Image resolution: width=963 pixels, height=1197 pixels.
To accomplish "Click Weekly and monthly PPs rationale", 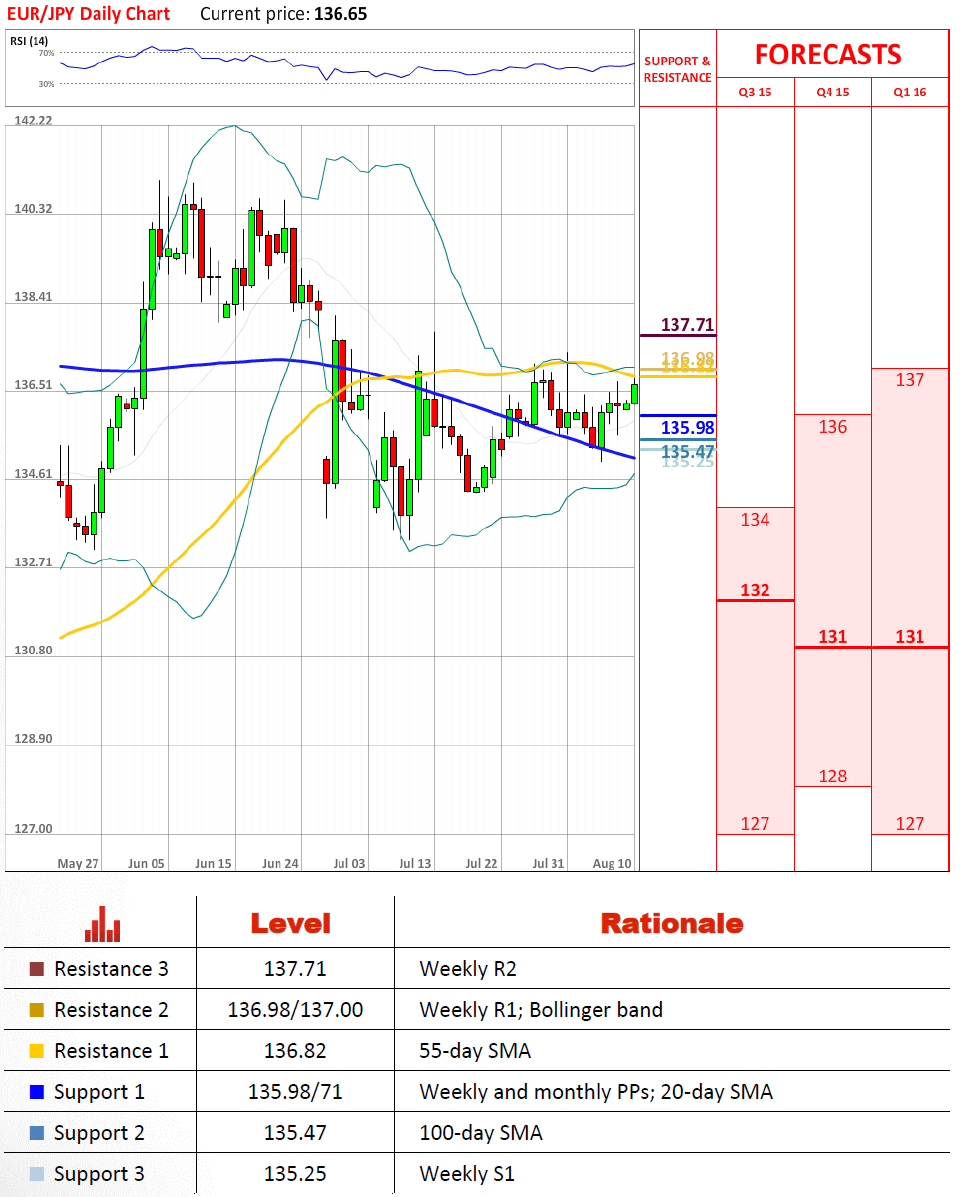I will 596,1092.
